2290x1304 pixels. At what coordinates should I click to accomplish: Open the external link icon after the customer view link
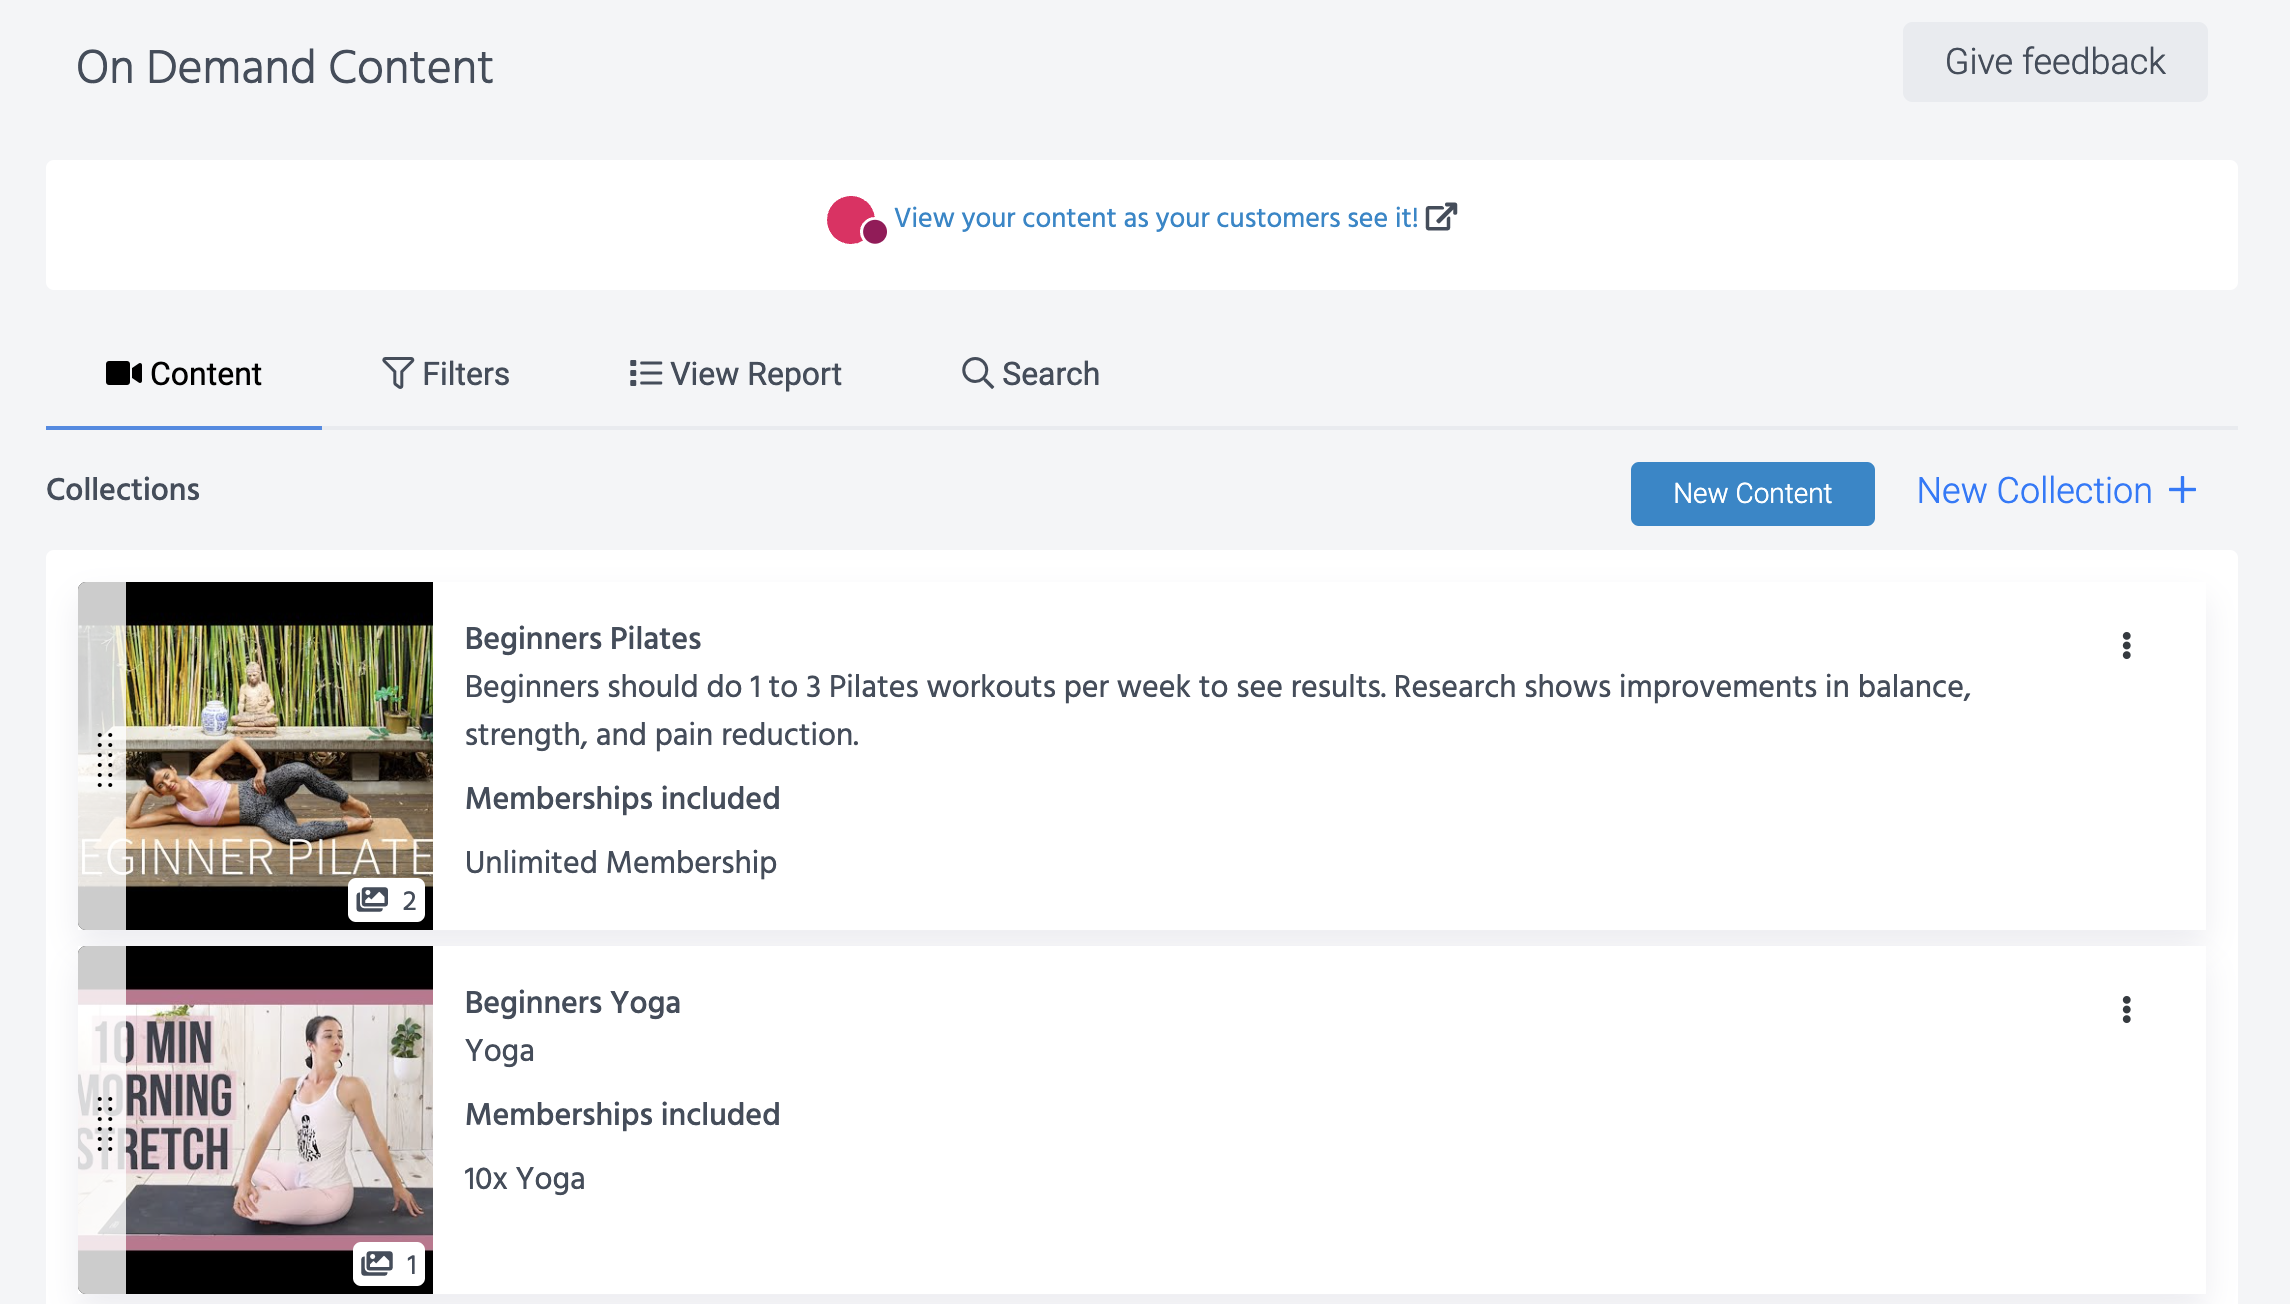point(1443,217)
